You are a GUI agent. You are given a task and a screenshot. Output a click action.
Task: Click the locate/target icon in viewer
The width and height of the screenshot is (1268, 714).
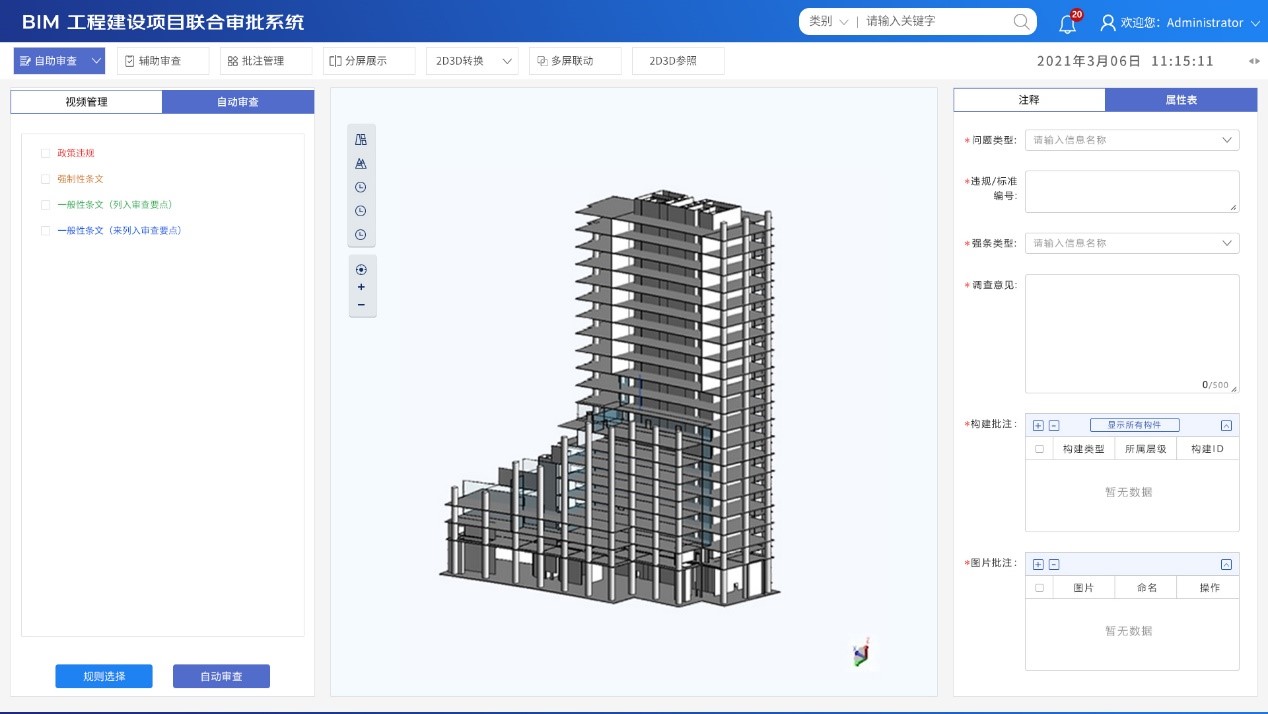coord(361,269)
